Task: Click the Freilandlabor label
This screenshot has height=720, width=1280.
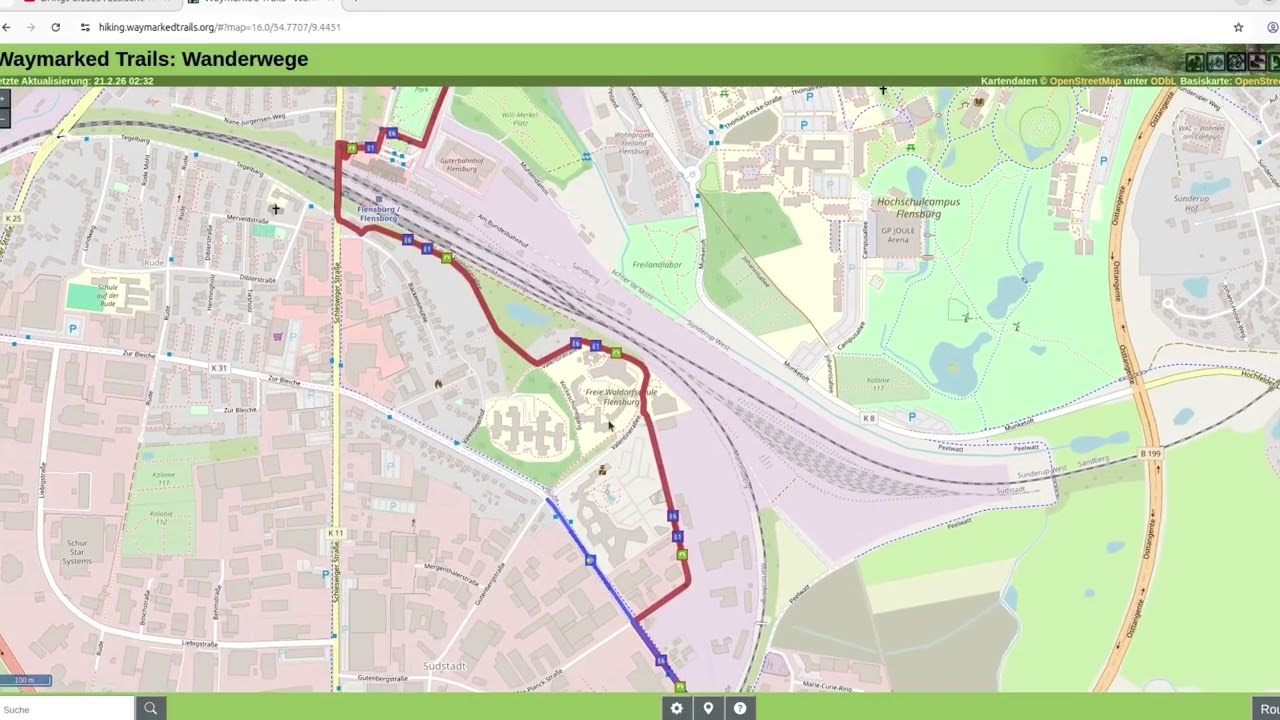Action: tap(657, 265)
